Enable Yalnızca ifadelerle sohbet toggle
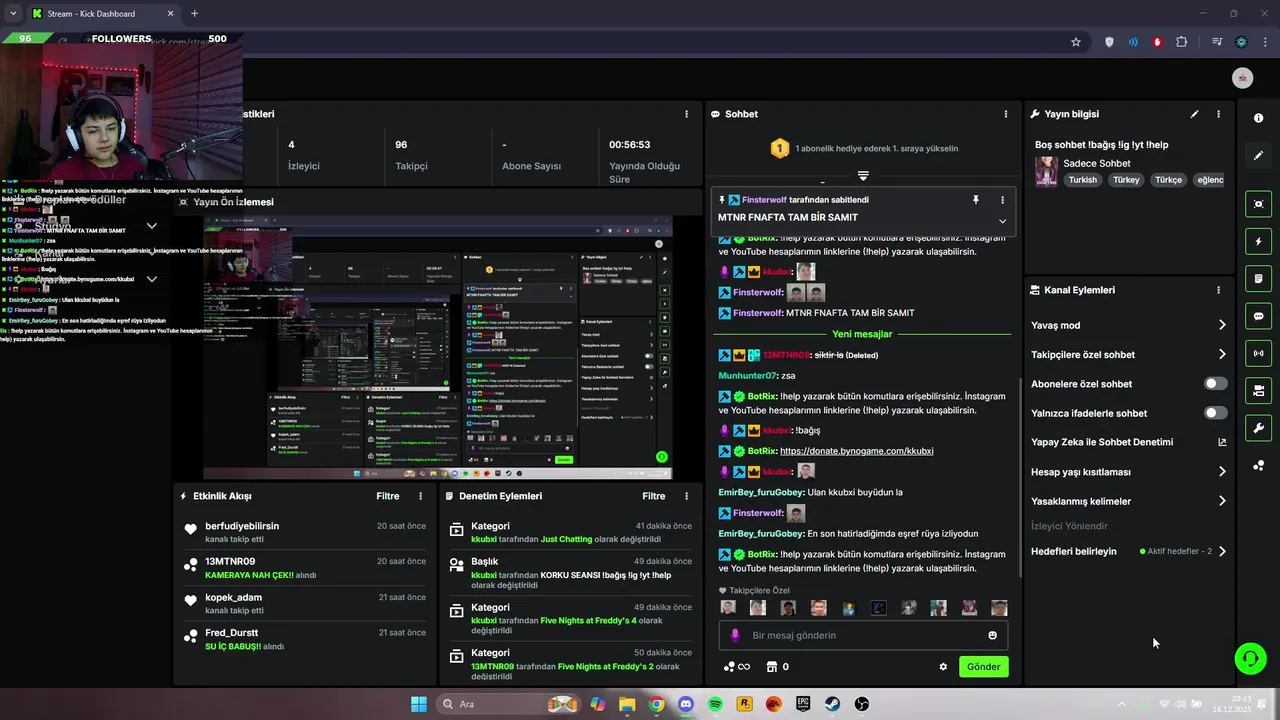The width and height of the screenshot is (1280, 720). point(1216,413)
